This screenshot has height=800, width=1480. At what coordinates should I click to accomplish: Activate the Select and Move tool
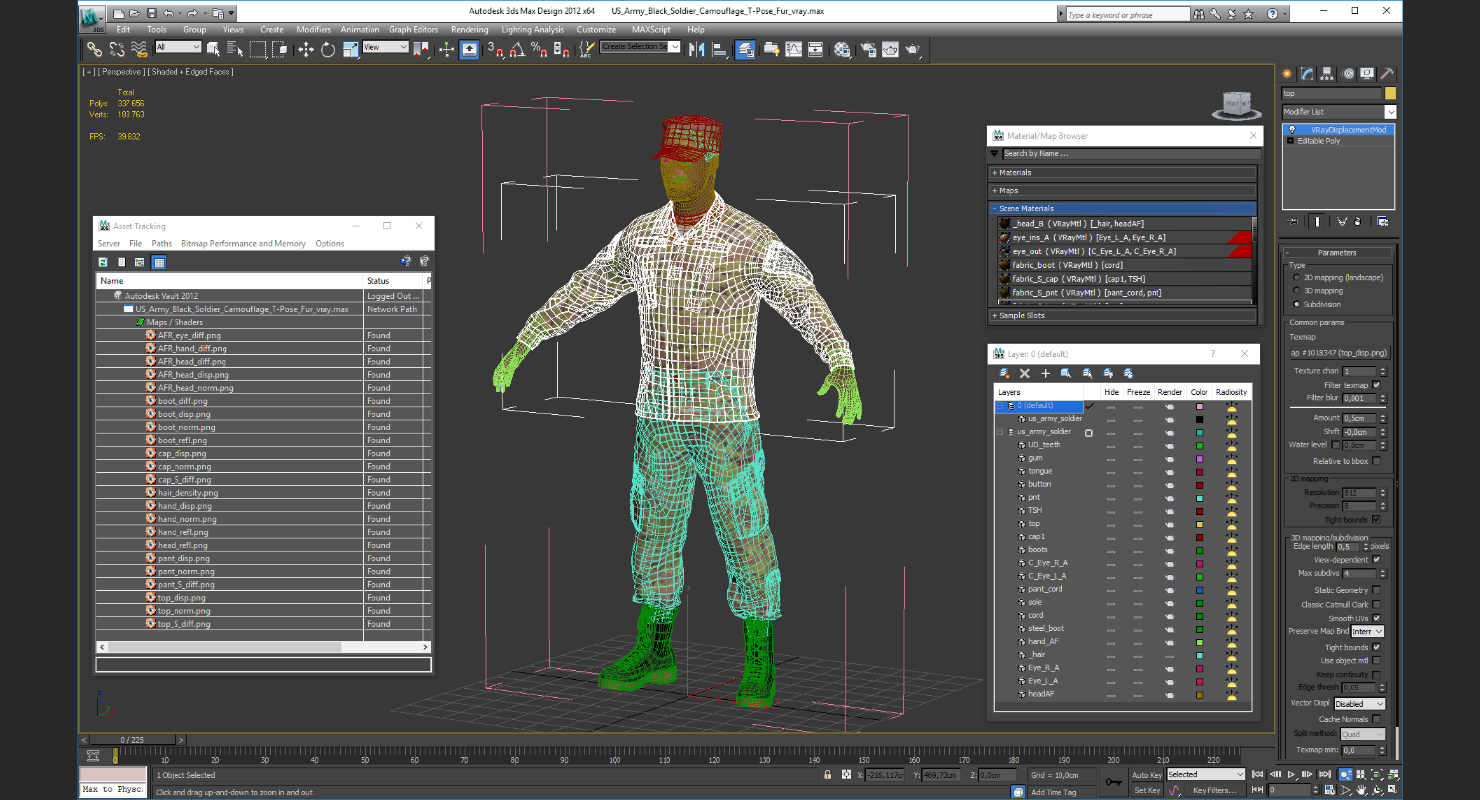point(305,49)
